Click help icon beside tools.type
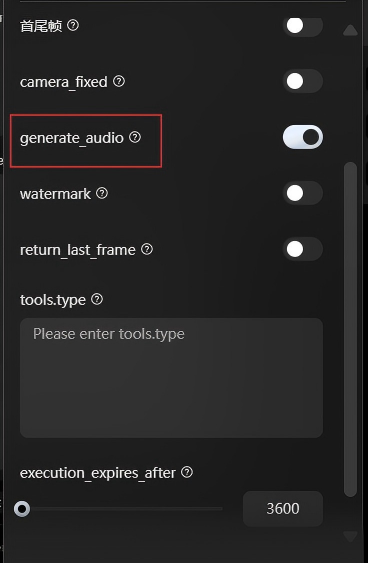Screen dimensions: 368x563 (x=97, y=299)
